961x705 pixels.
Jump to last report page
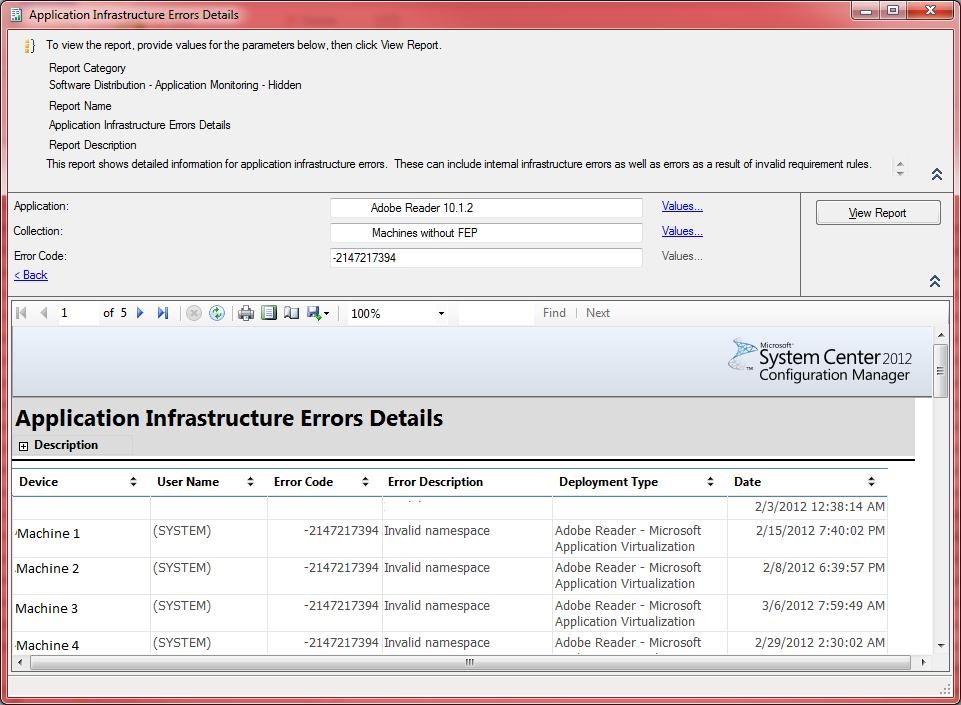(162, 313)
